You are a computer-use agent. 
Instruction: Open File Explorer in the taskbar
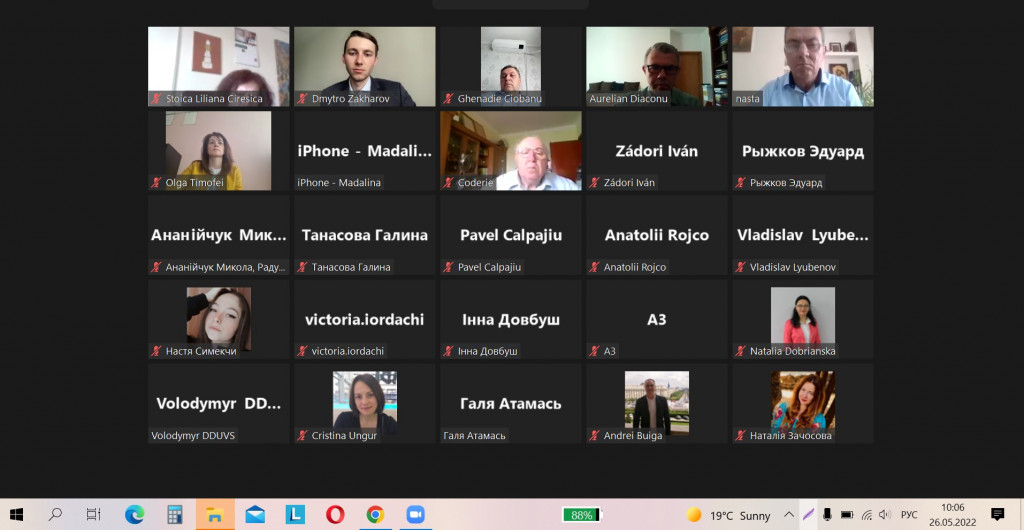(215, 514)
